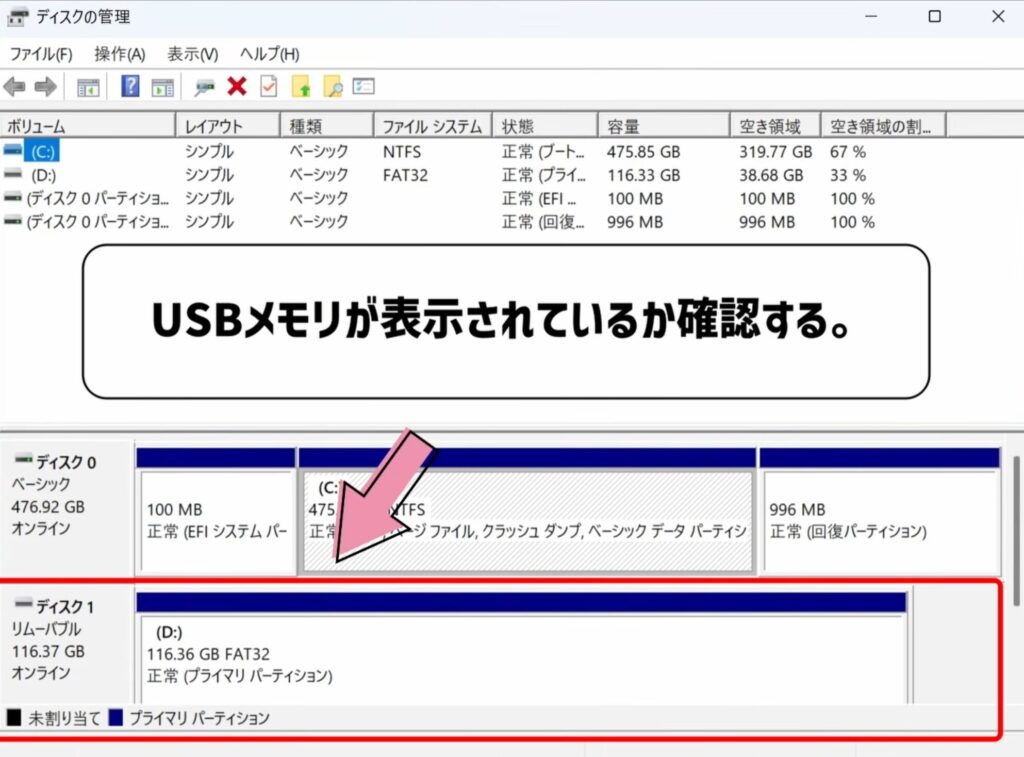Click the Back navigation arrow icon
Image resolution: width=1024 pixels, height=757 pixels.
(14, 87)
